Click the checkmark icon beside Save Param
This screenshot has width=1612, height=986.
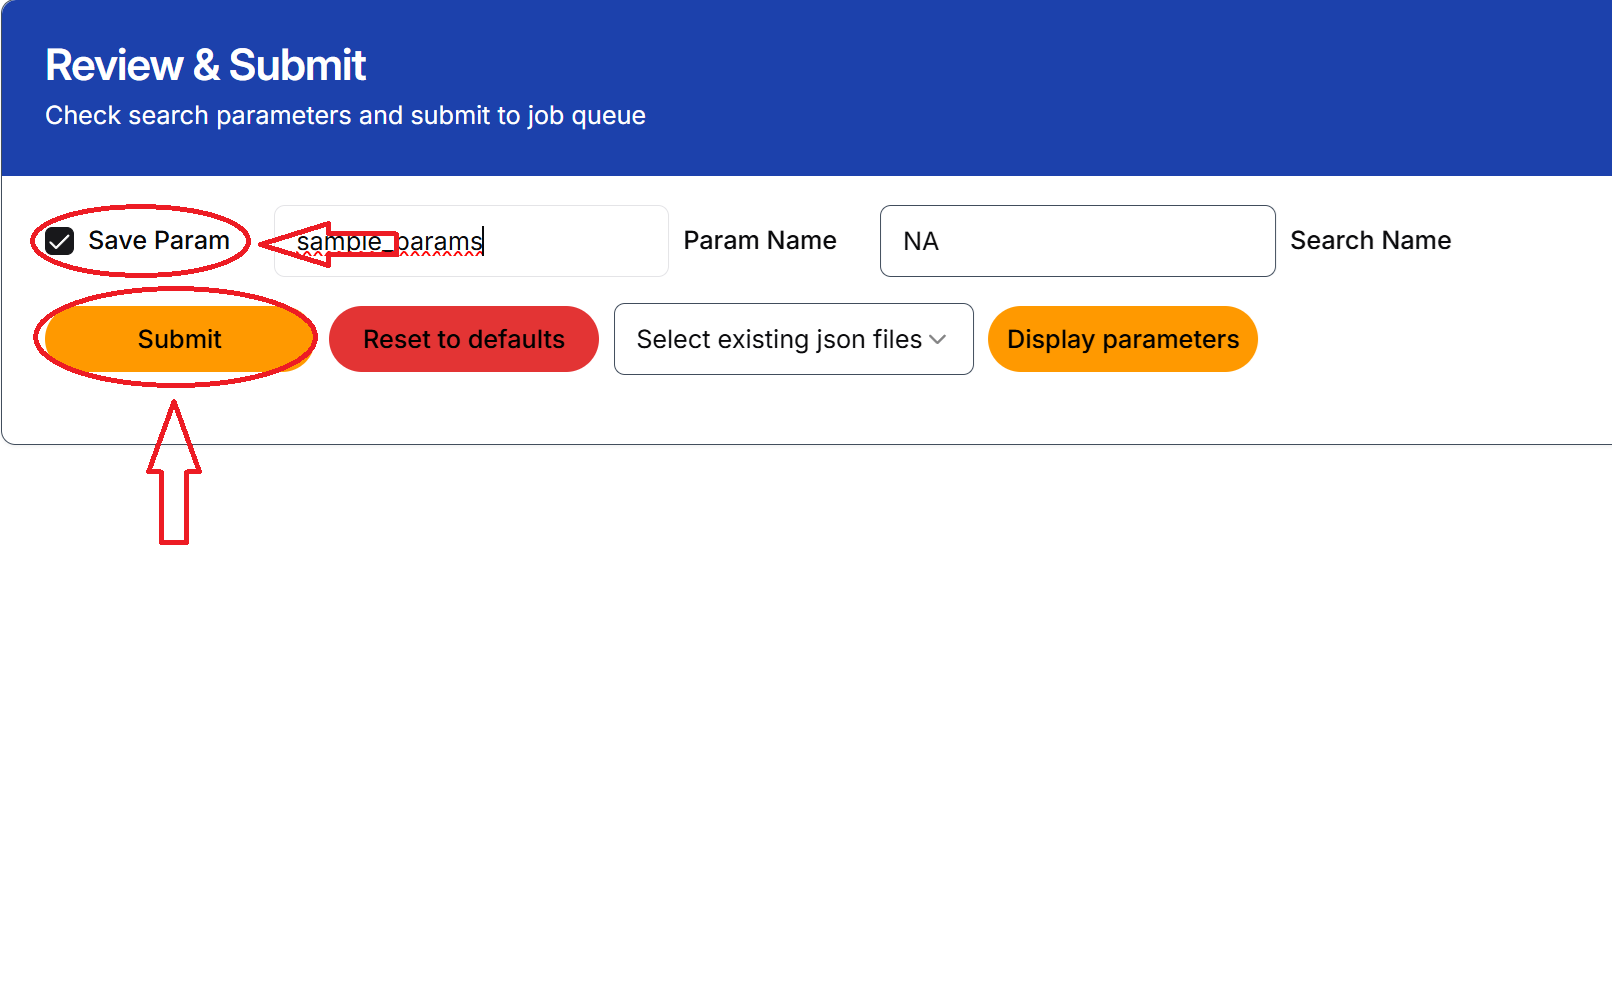[x=60, y=241]
